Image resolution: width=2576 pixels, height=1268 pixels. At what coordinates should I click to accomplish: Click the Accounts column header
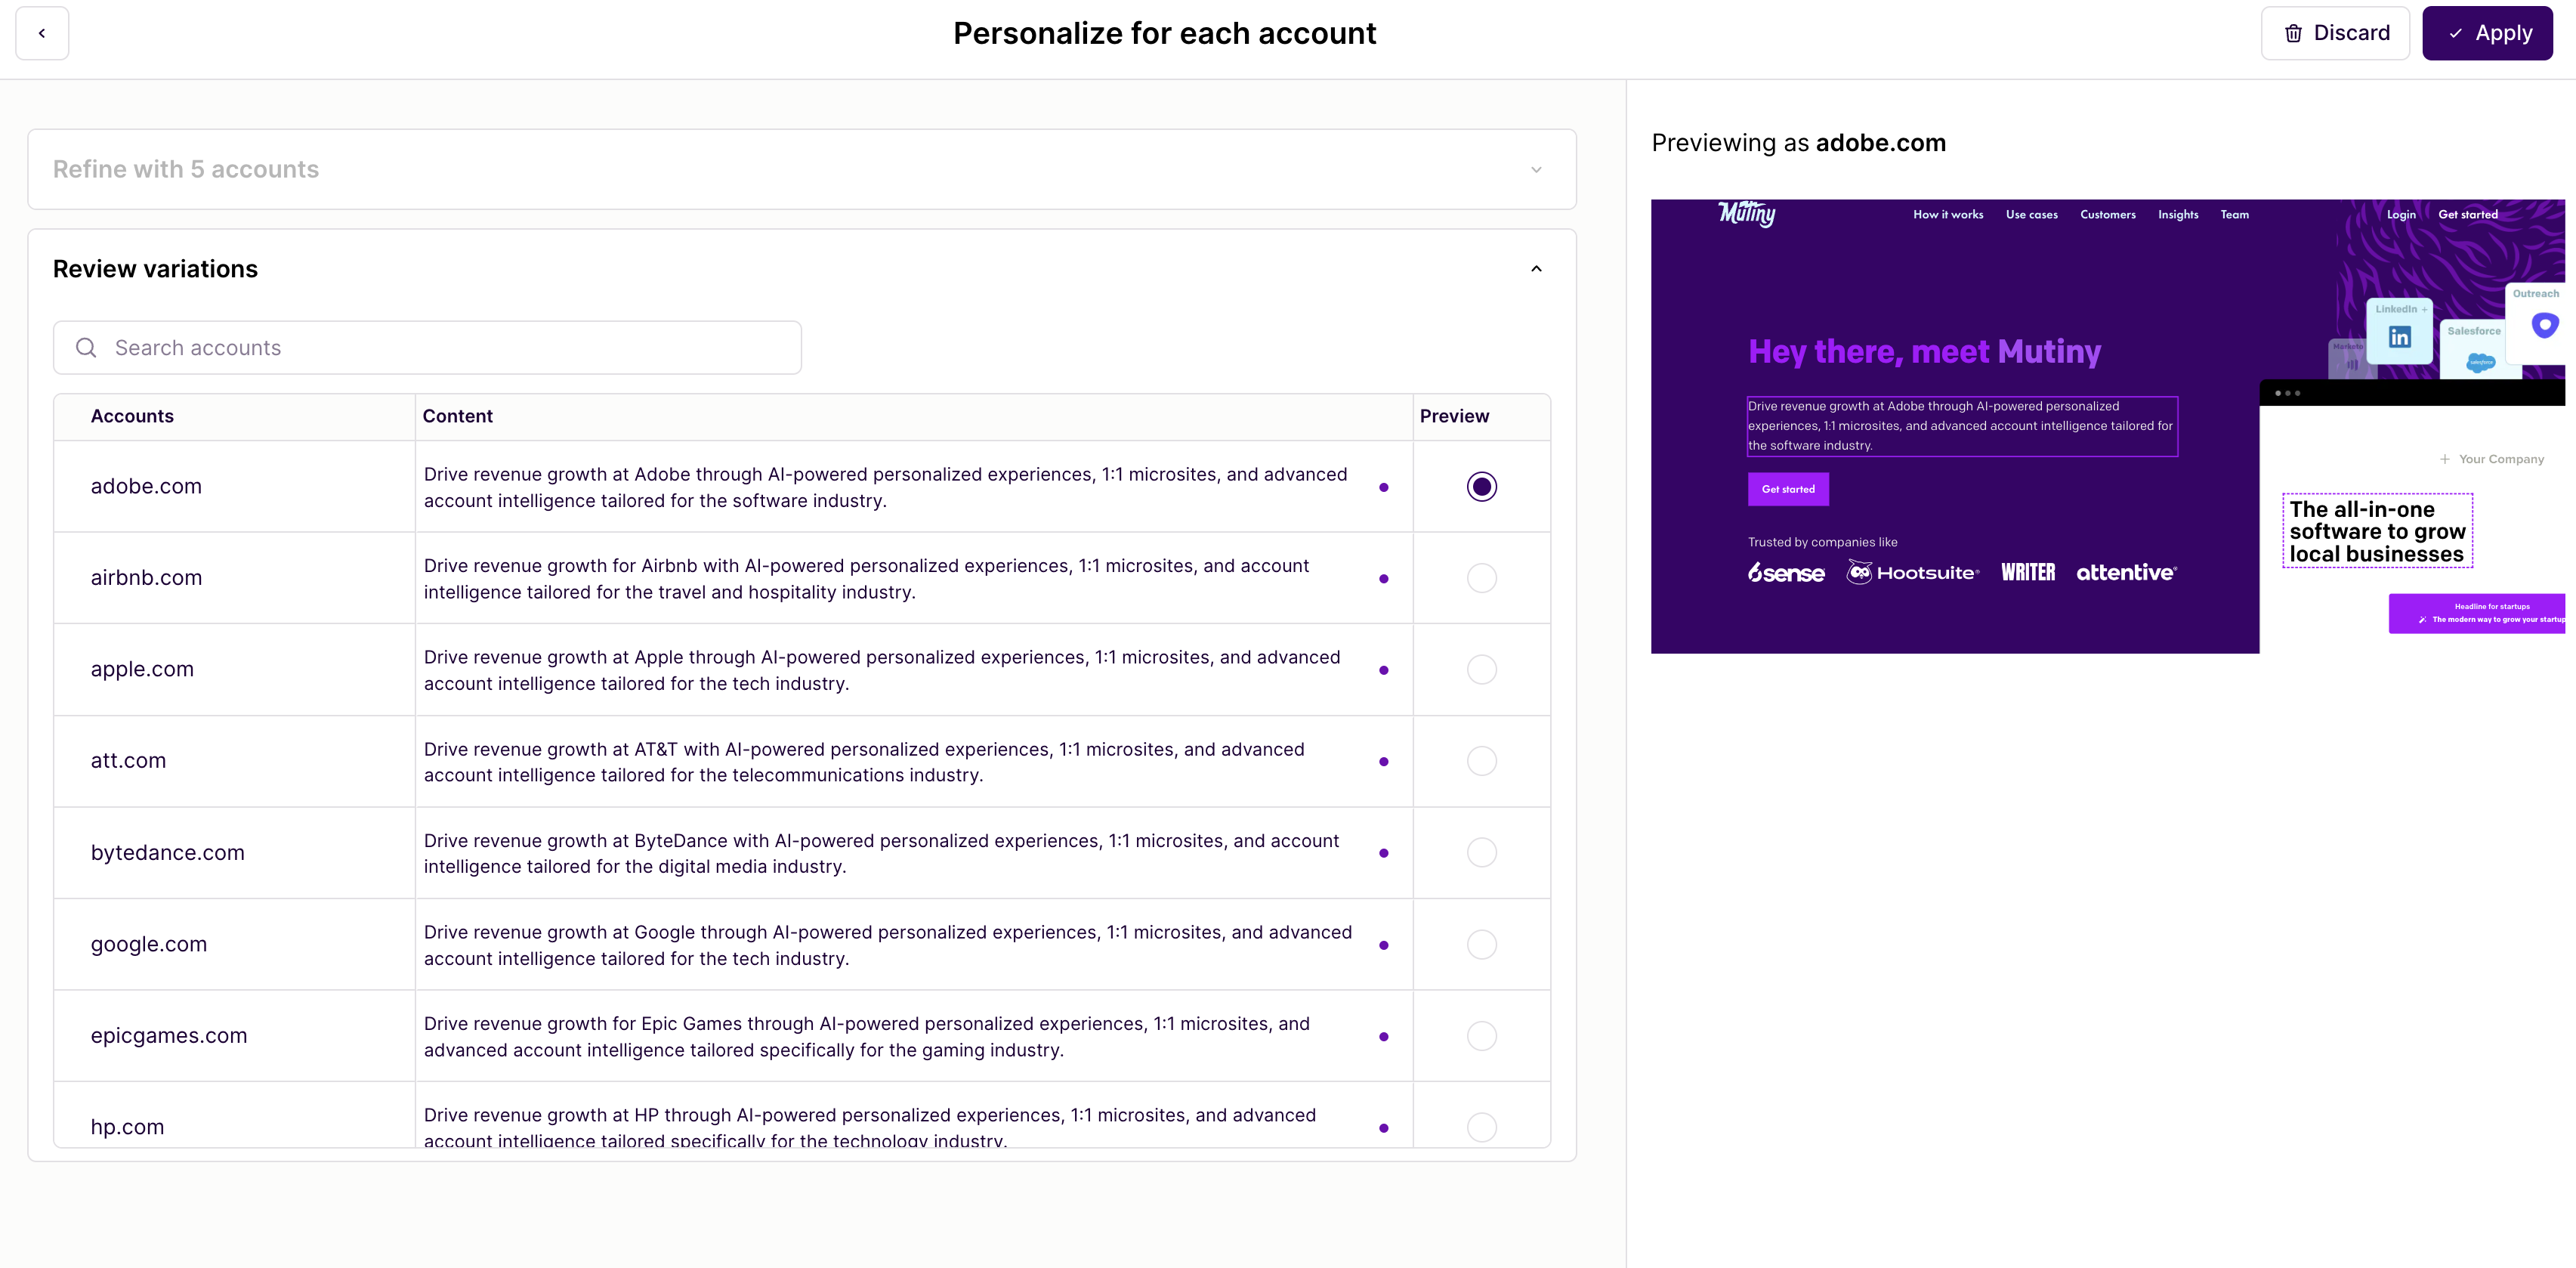click(132, 416)
